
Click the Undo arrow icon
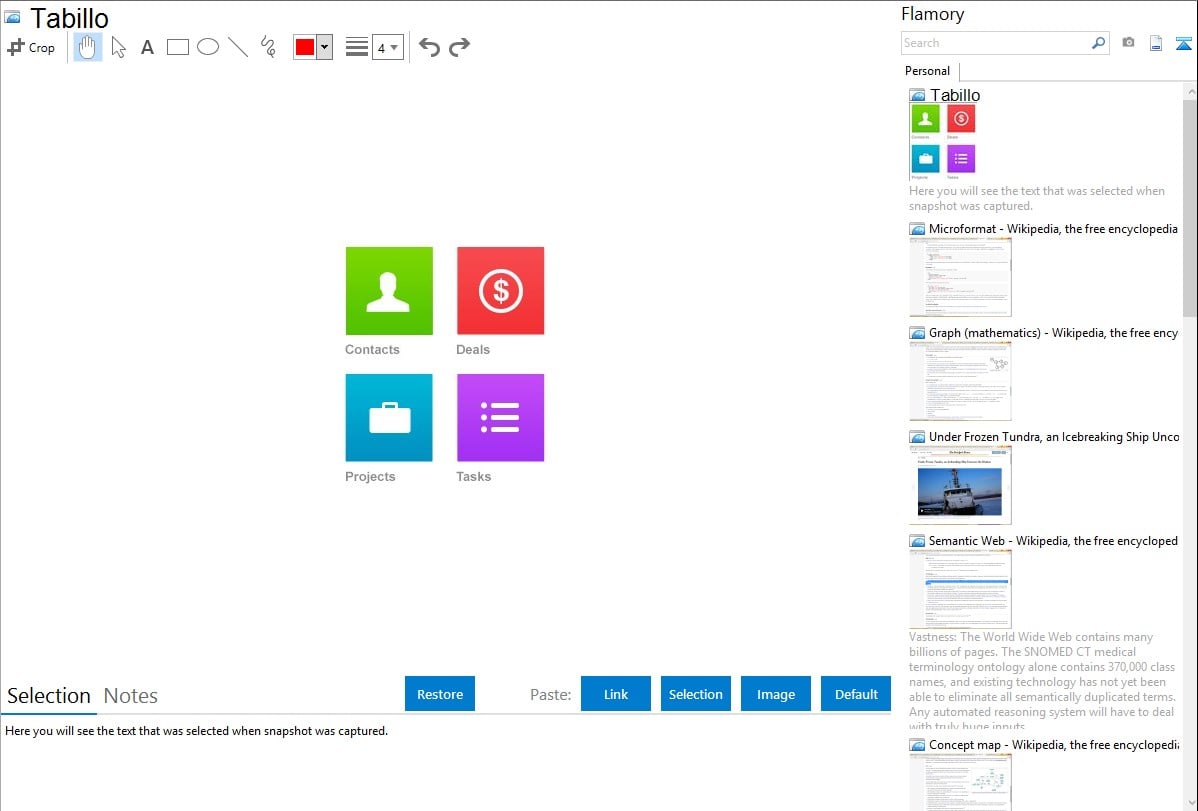pyautogui.click(x=430, y=45)
